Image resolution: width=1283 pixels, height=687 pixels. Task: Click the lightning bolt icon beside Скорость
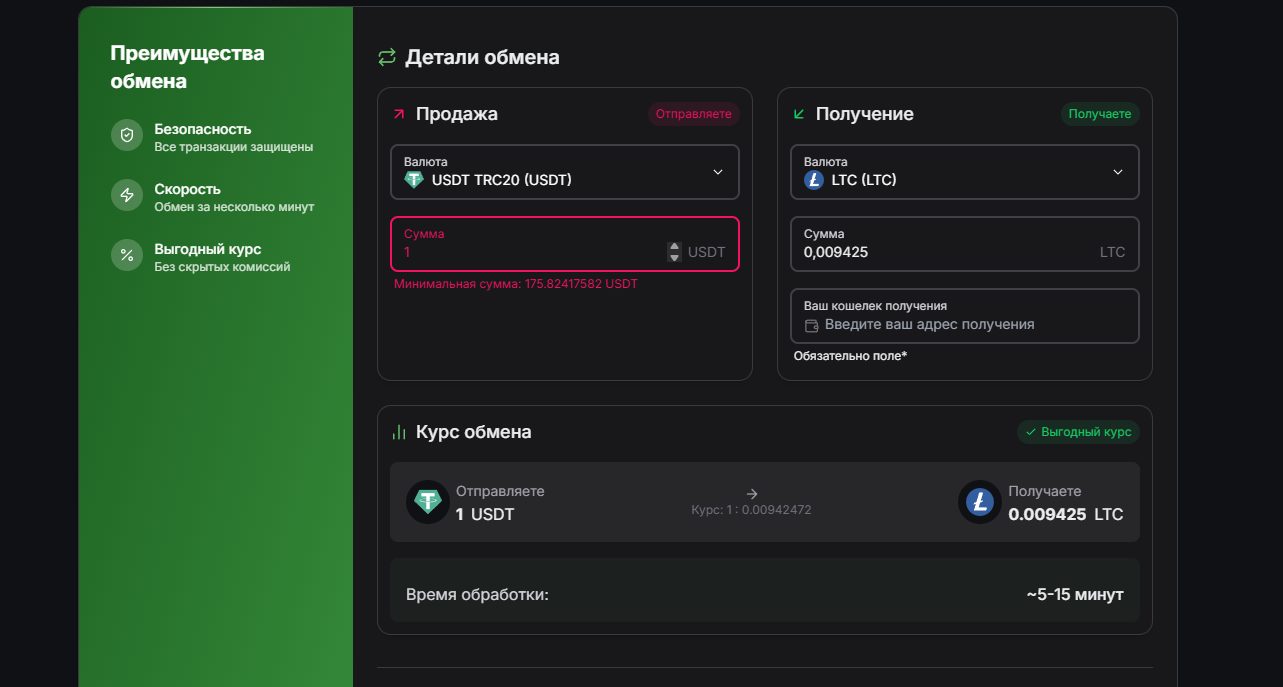pyautogui.click(x=127, y=195)
